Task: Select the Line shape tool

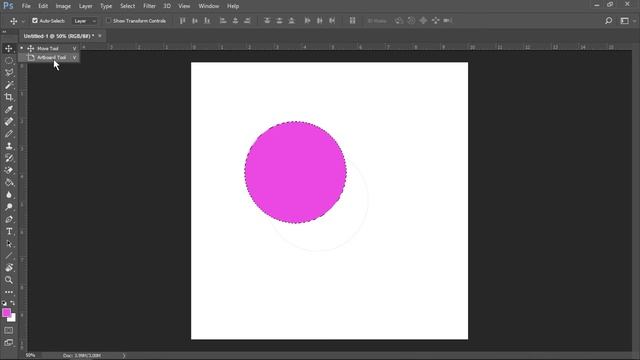Action: (9, 256)
